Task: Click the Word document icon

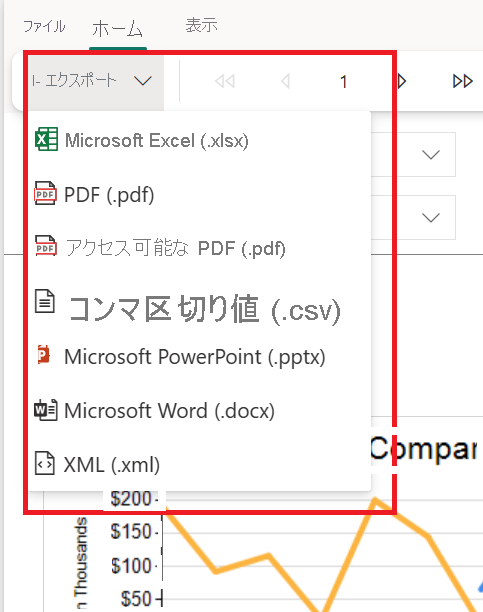Action: pyautogui.click(x=46, y=410)
